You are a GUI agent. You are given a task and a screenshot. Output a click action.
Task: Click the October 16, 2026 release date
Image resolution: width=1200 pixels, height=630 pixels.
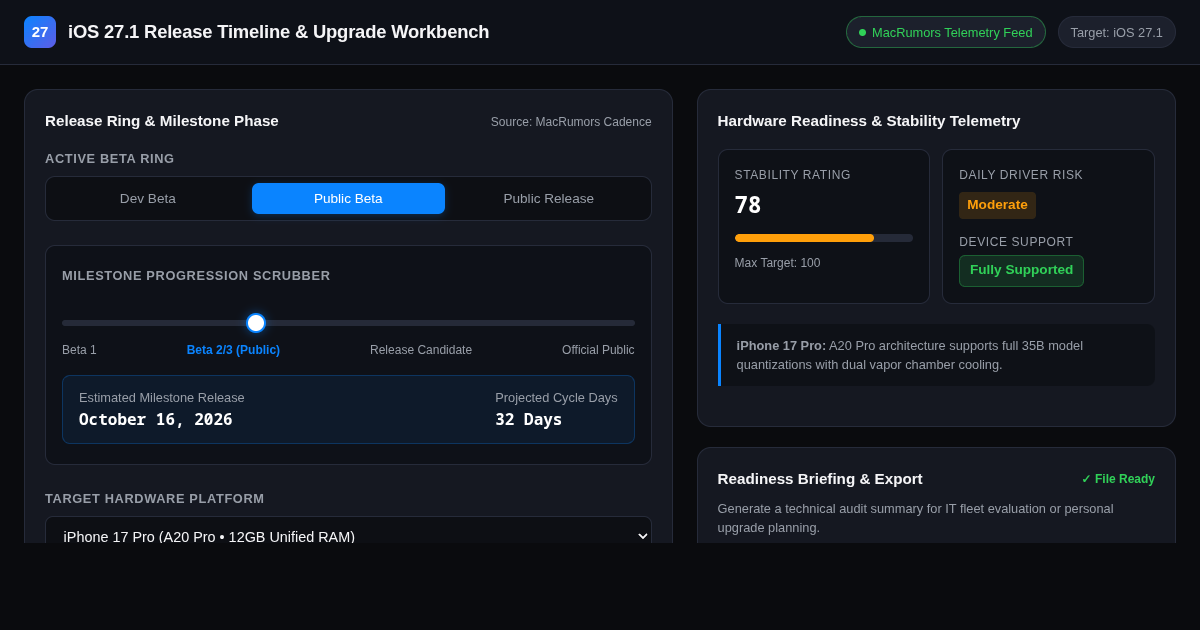coord(156,419)
